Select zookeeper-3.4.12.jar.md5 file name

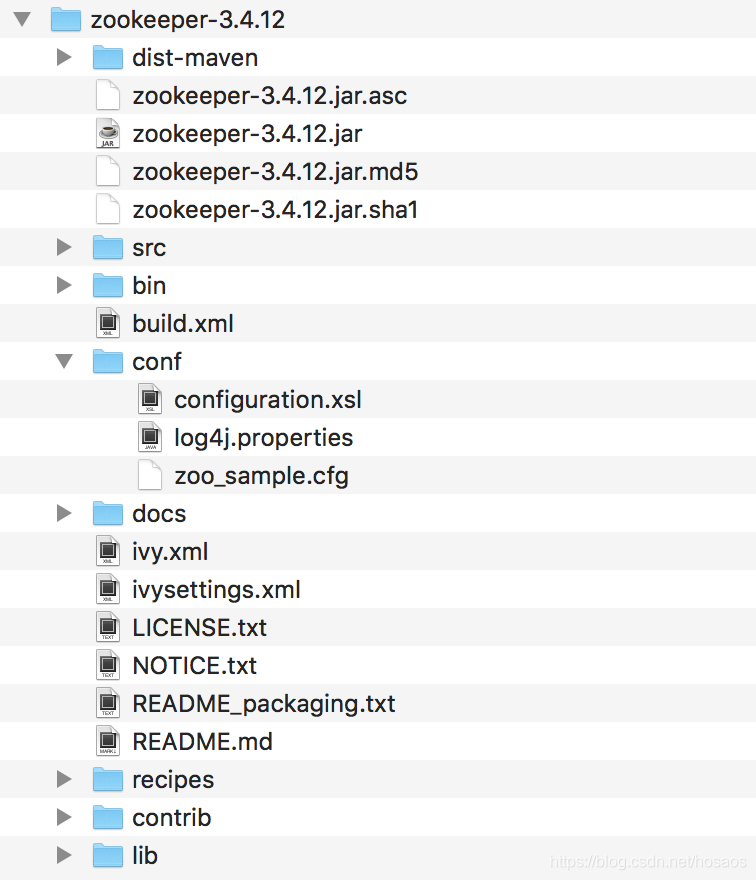coord(275,172)
